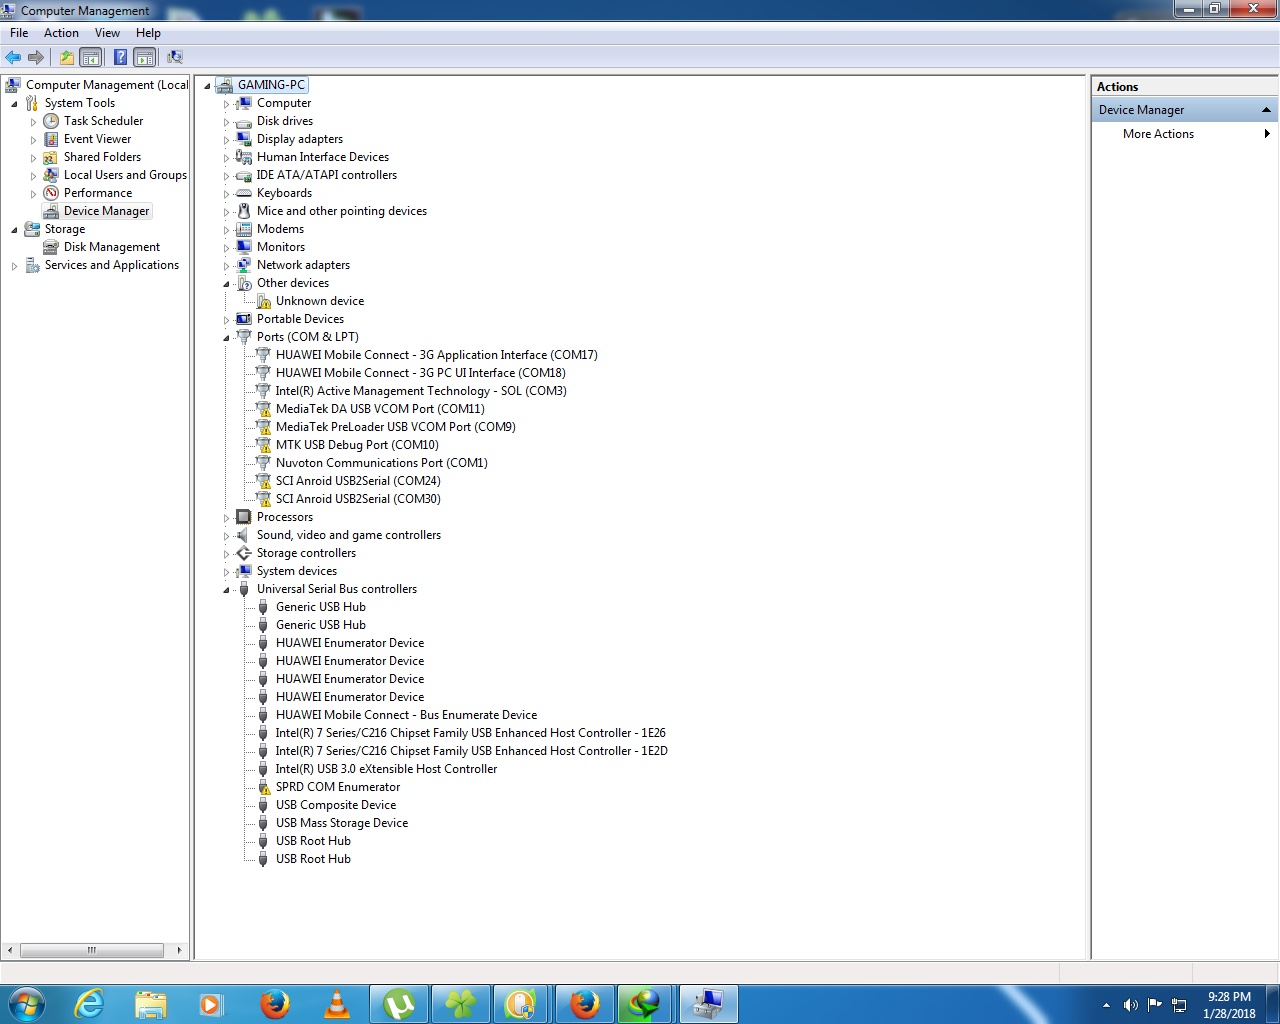
Task: Click right arrow of console tree horizontal scrollbar
Action: click(179, 950)
